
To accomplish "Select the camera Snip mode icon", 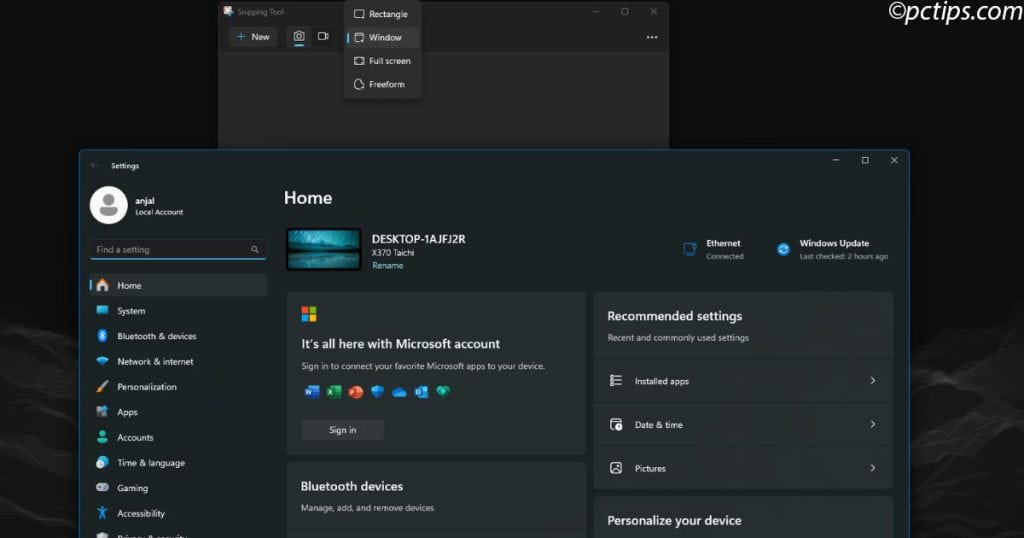I will (298, 37).
